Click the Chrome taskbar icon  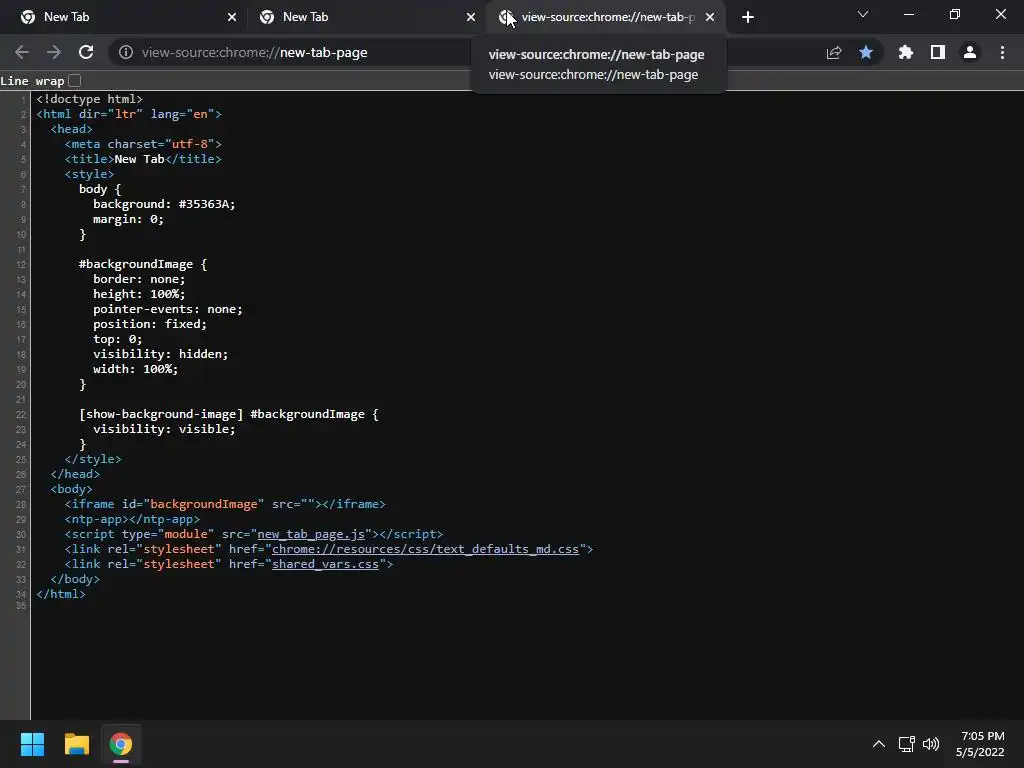(x=120, y=744)
